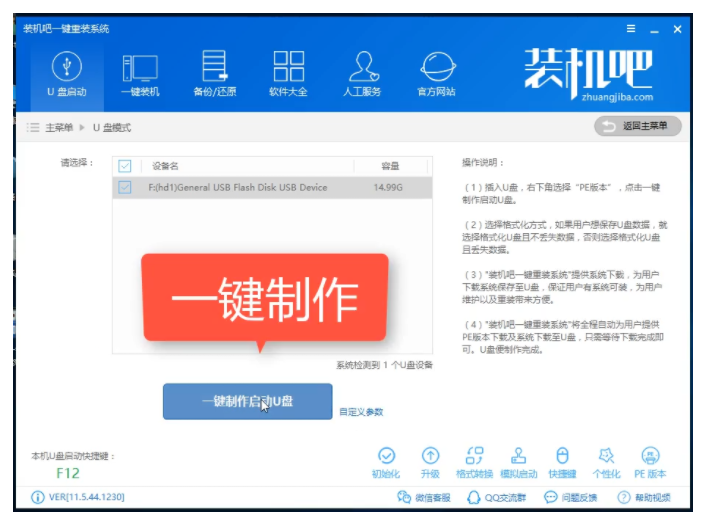704x524 pixels.
Task: Open the U盘启动 tab
Action: tap(66, 75)
